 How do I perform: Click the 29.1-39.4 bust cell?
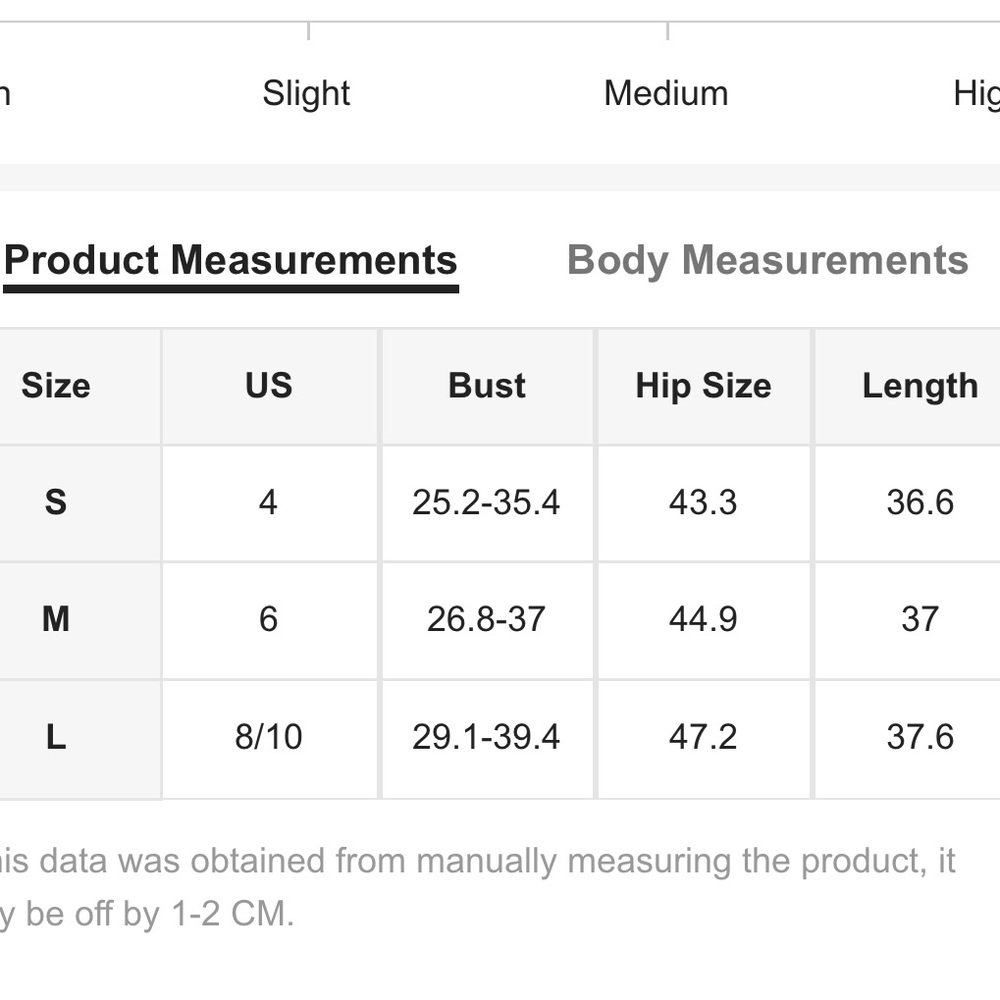tap(487, 737)
